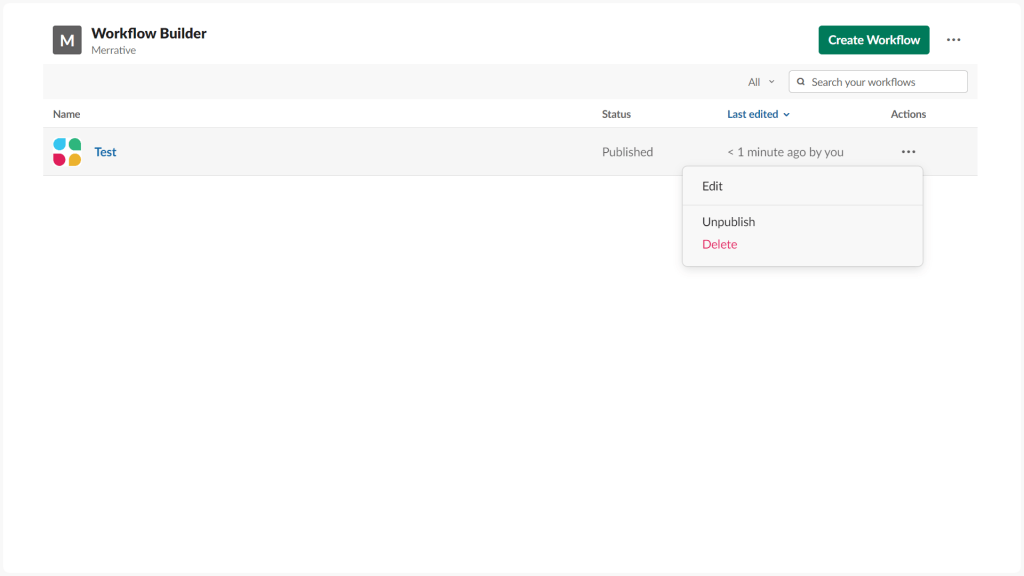The width and height of the screenshot is (1024, 576).
Task: Click the Create Workflow button
Action: [x=873, y=39]
